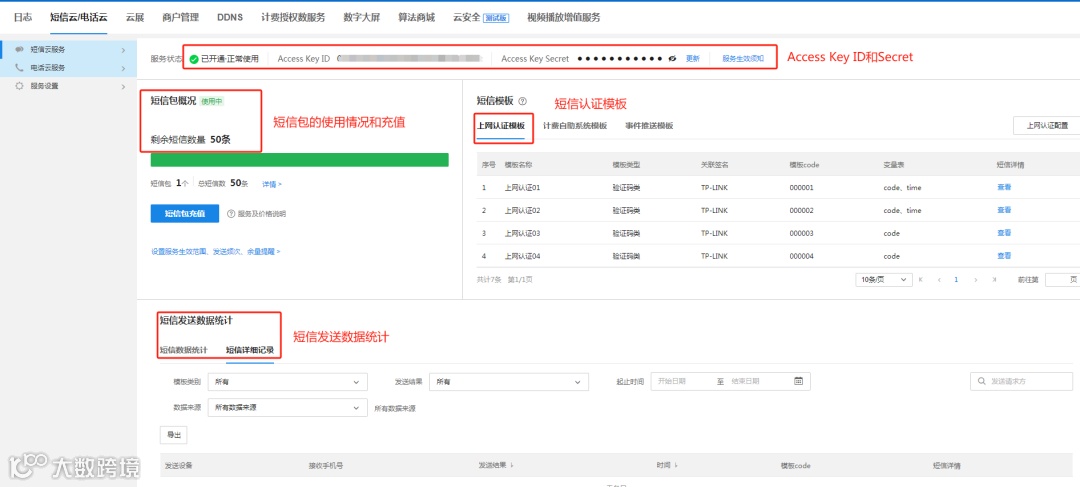Go to last page of template table
The image size is (1080, 487).
click(993, 280)
